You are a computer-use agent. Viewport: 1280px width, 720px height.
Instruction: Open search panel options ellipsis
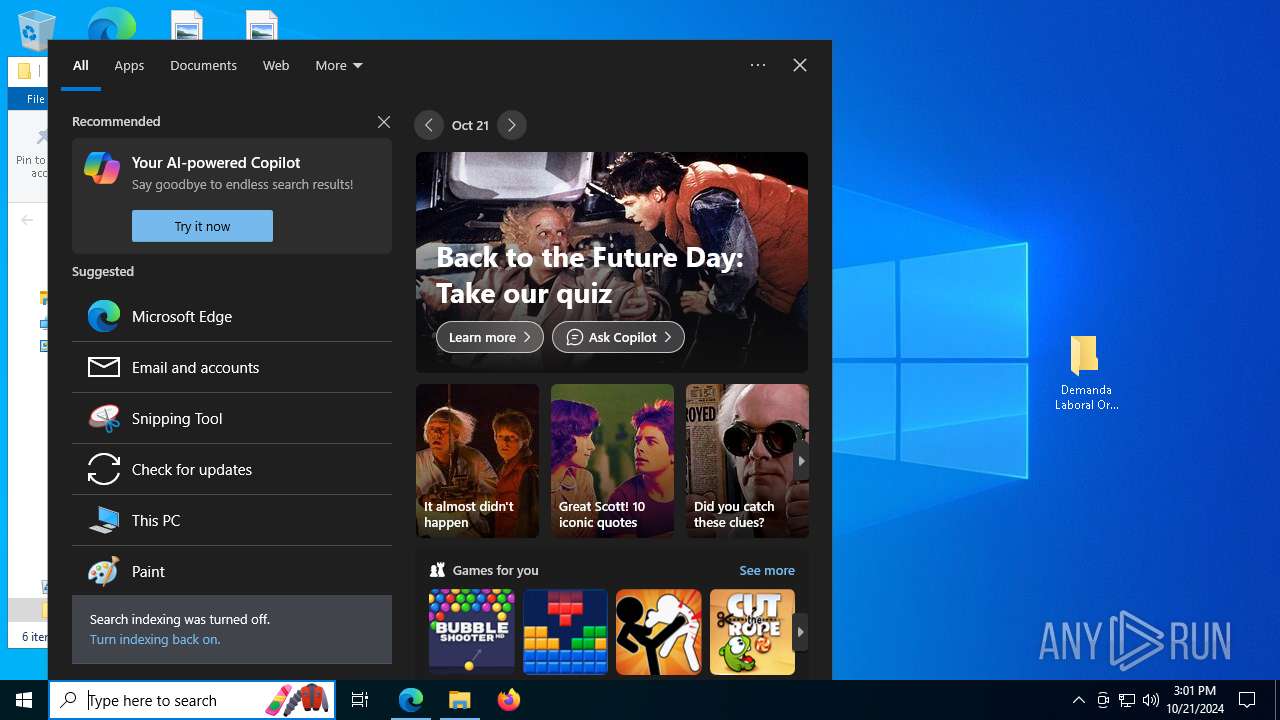point(758,65)
